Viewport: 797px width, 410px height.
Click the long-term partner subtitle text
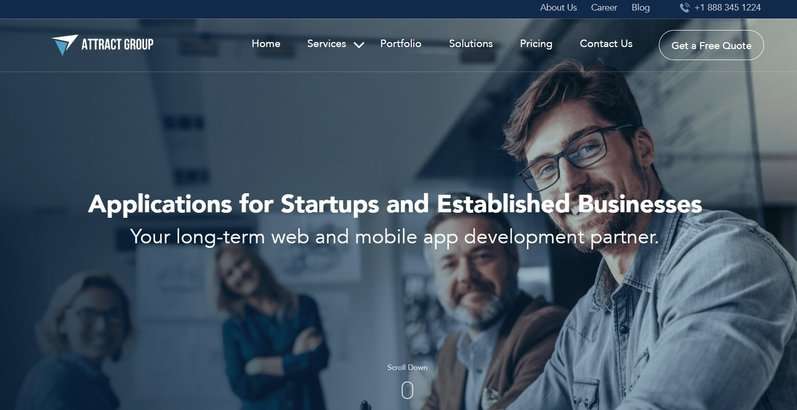click(x=394, y=237)
